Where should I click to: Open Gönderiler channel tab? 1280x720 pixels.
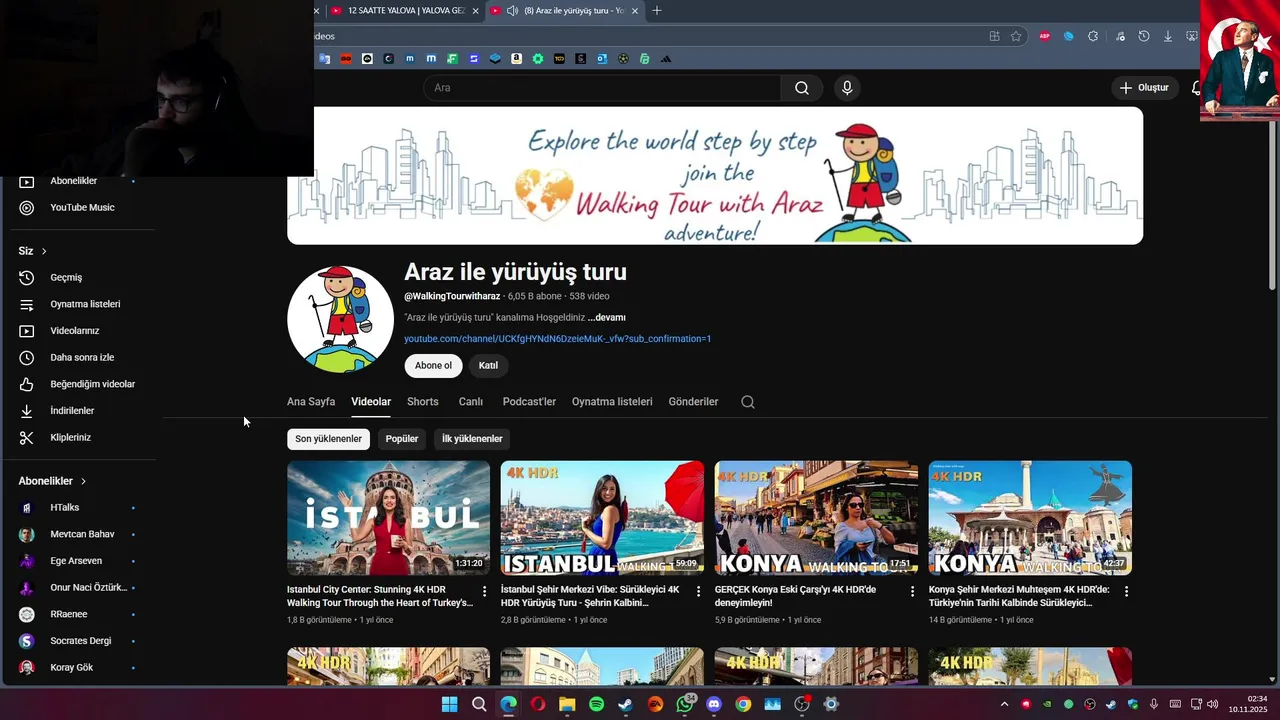(x=693, y=402)
